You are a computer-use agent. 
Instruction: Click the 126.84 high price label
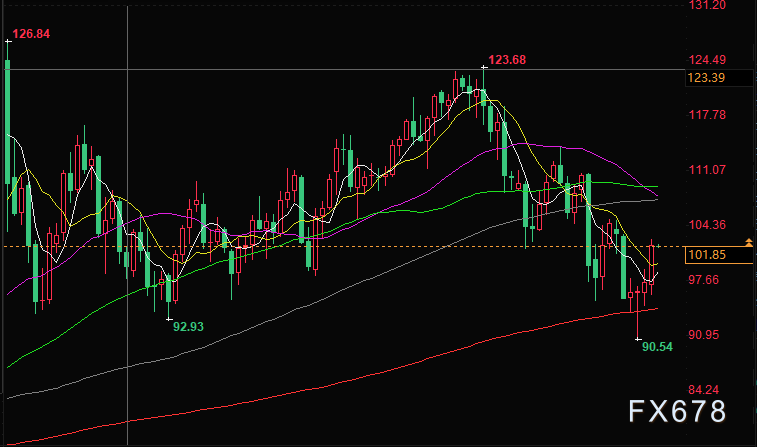tap(31, 34)
